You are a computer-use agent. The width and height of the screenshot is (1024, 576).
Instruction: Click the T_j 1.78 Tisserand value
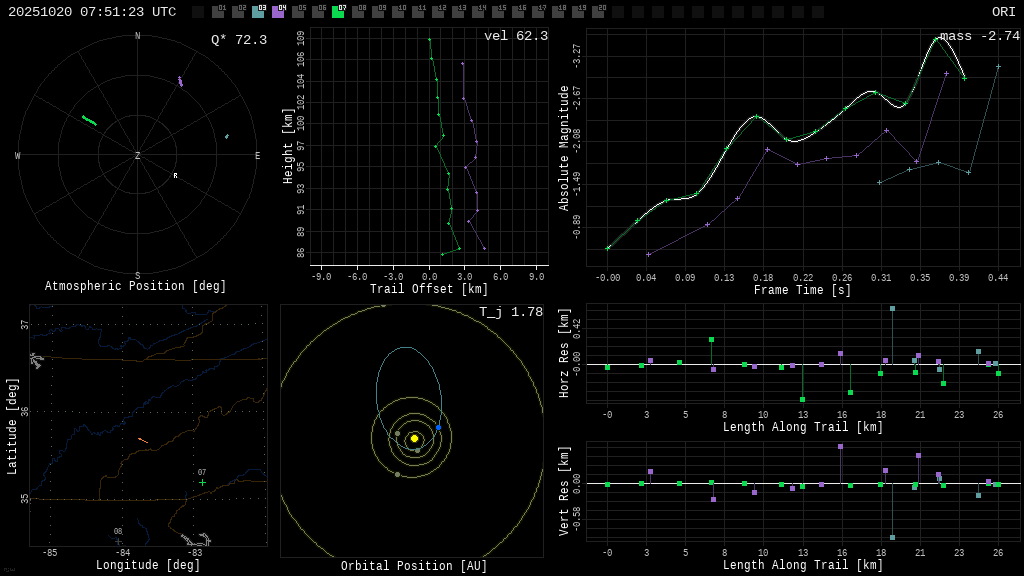510,312
